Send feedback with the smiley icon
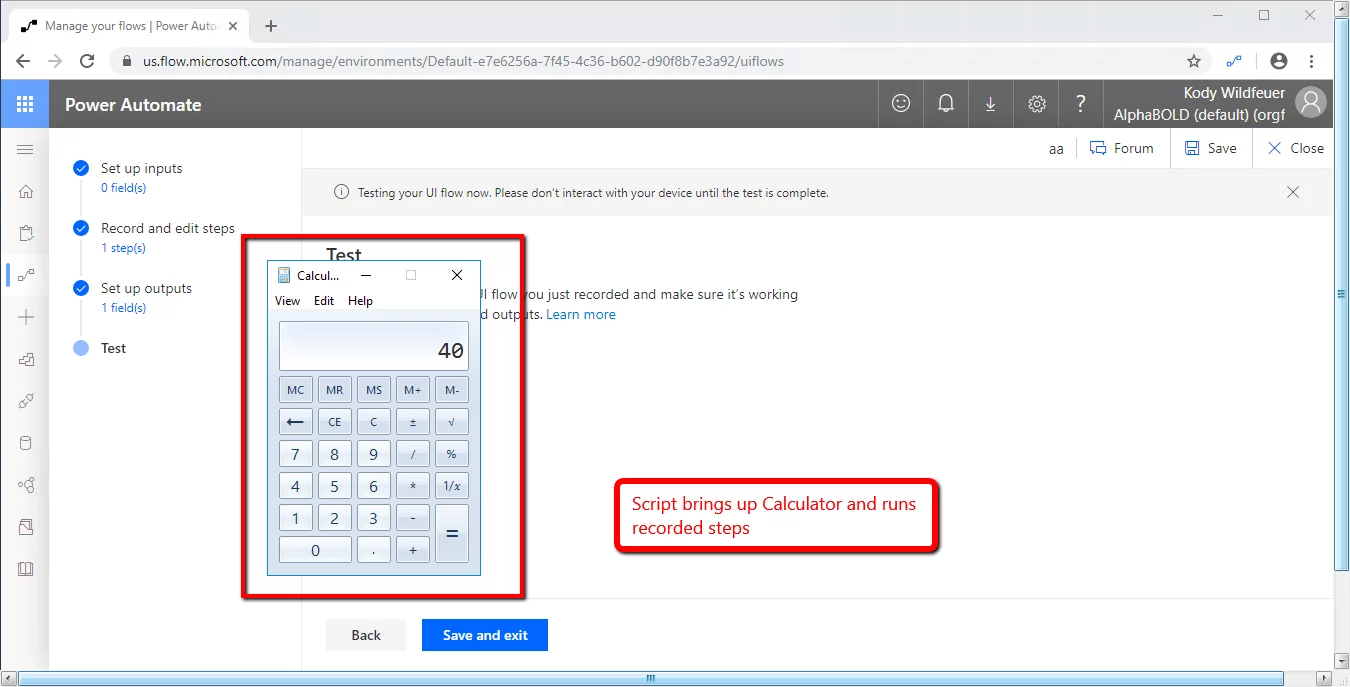 901,104
